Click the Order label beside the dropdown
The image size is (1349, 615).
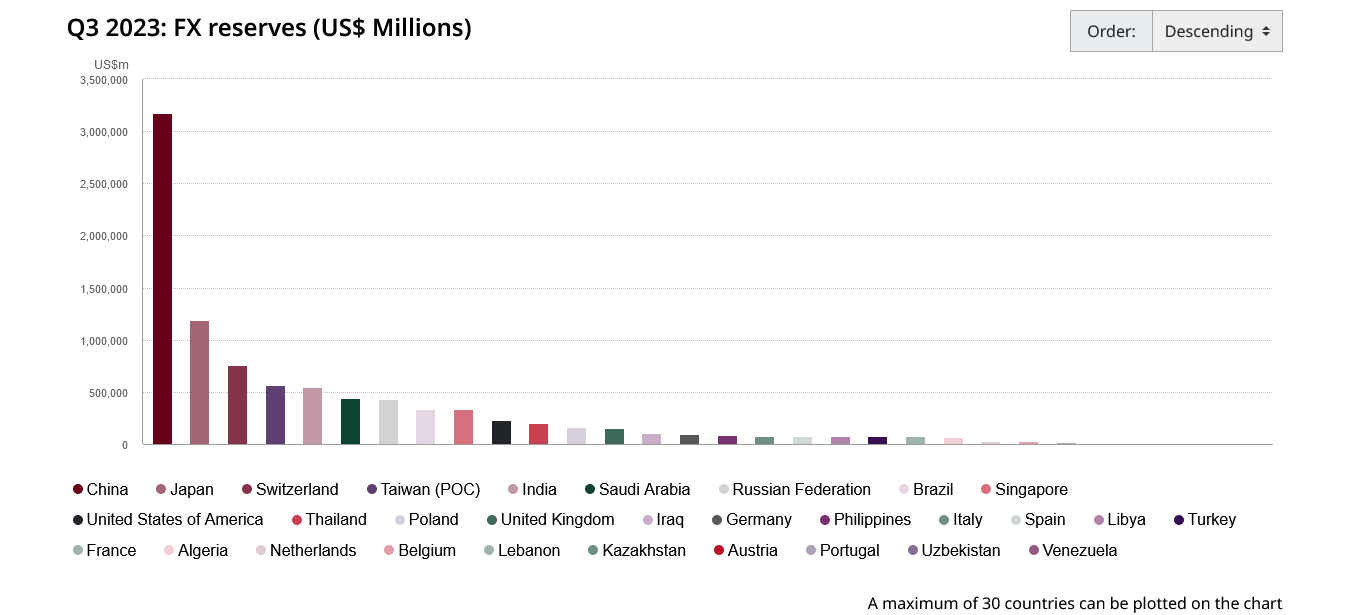1111,31
